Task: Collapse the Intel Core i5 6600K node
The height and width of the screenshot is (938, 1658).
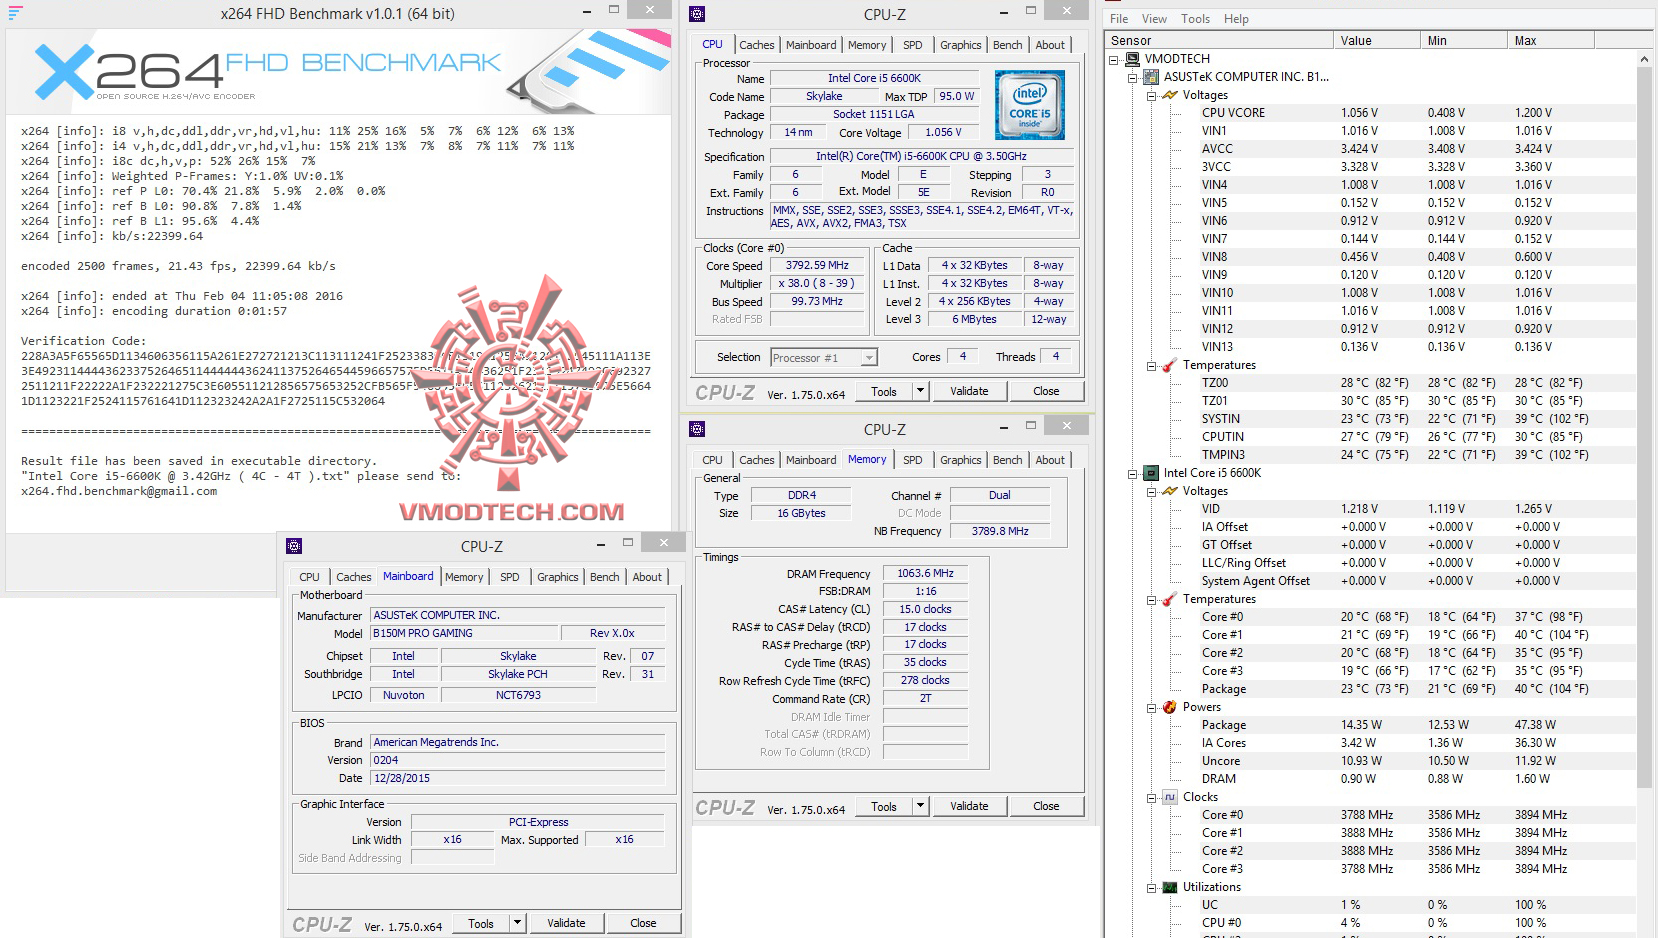Action: tap(1133, 474)
